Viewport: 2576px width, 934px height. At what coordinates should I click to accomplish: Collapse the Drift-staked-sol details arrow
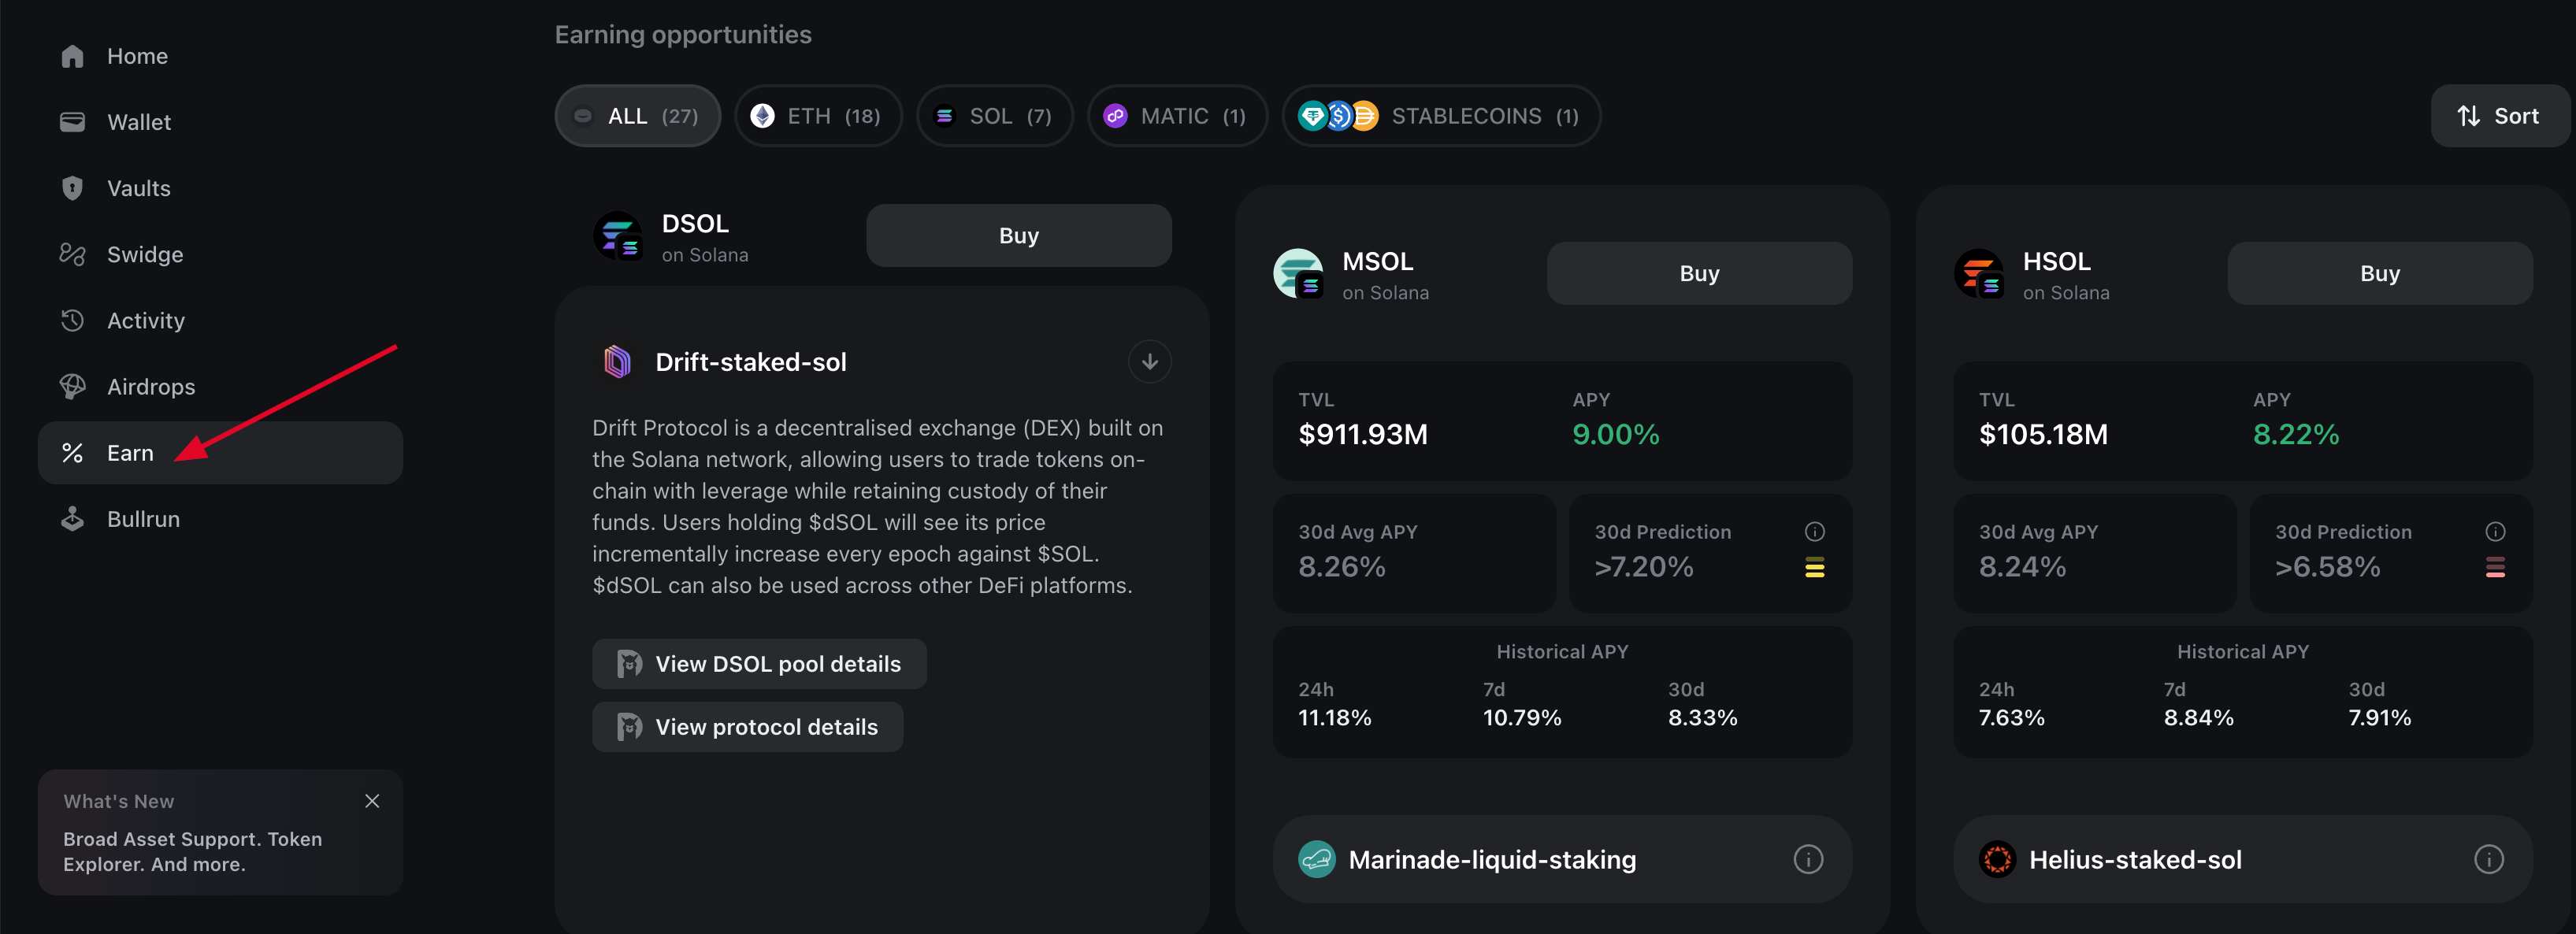pos(1149,362)
